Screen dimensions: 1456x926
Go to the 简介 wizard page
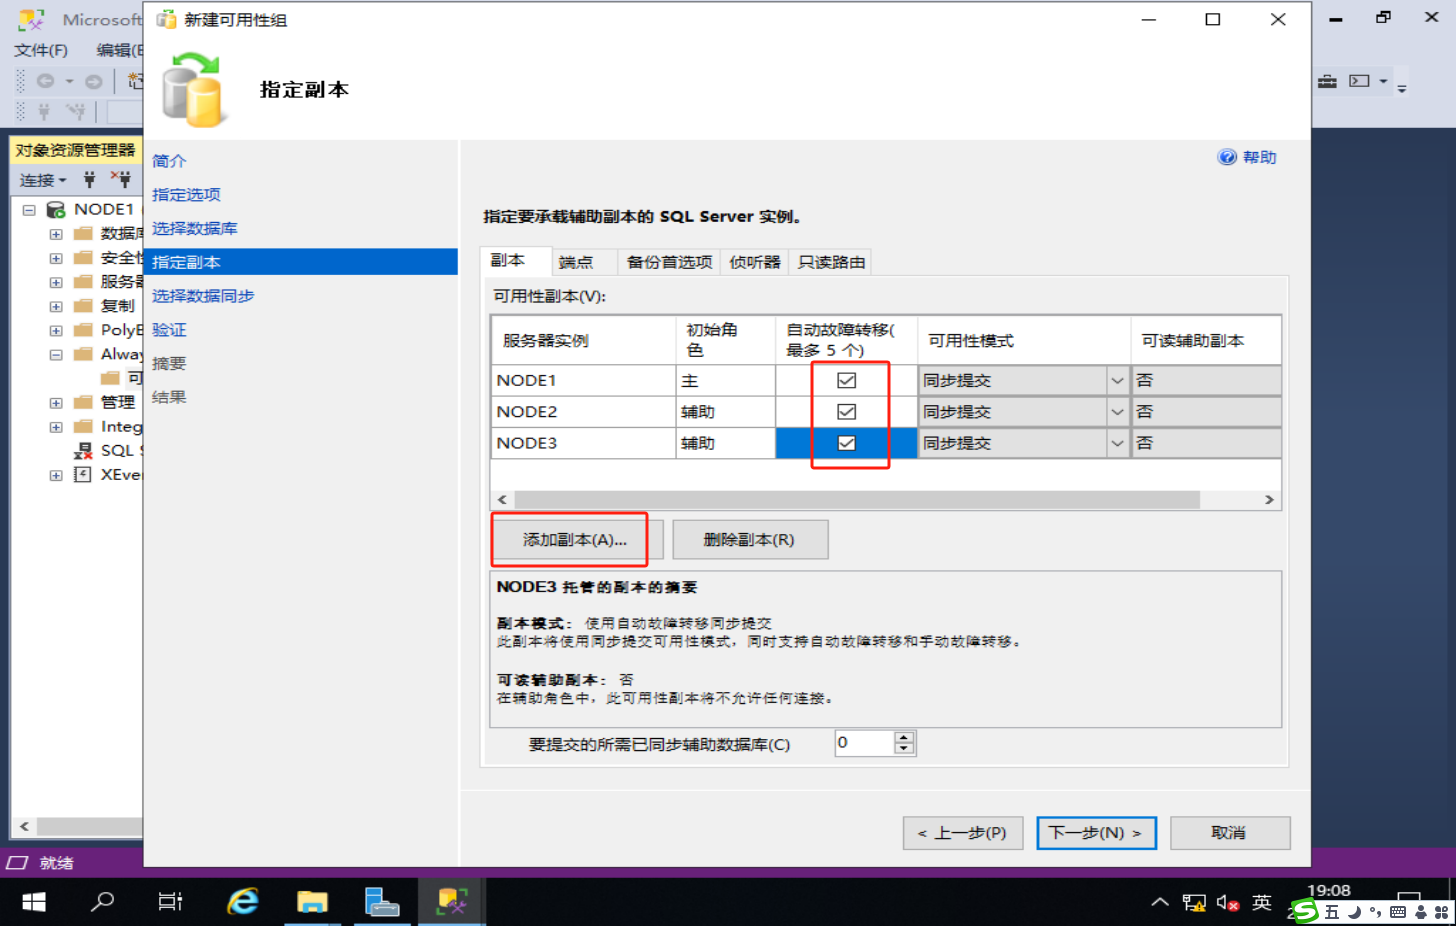tap(169, 161)
